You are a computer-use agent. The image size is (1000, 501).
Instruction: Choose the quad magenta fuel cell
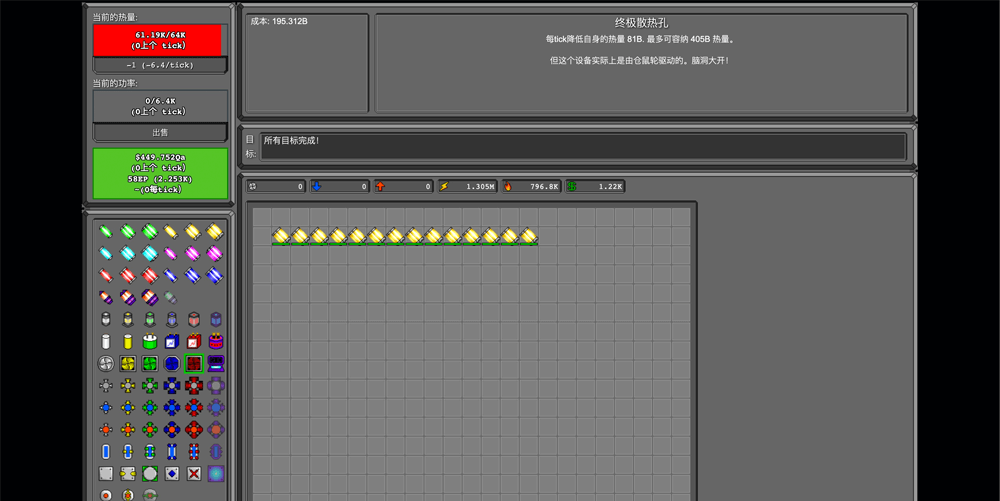point(215,254)
